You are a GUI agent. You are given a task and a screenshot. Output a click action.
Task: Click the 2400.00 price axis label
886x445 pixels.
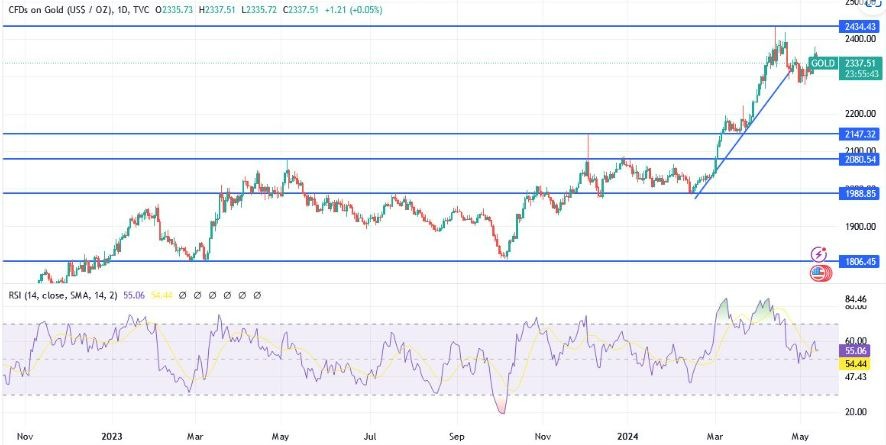(x=859, y=38)
